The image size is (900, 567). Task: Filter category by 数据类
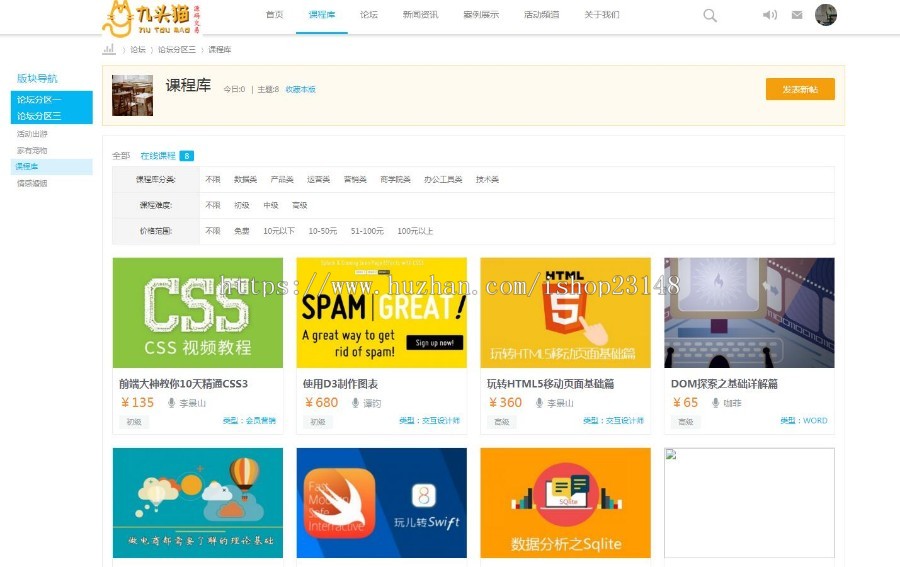[245, 180]
